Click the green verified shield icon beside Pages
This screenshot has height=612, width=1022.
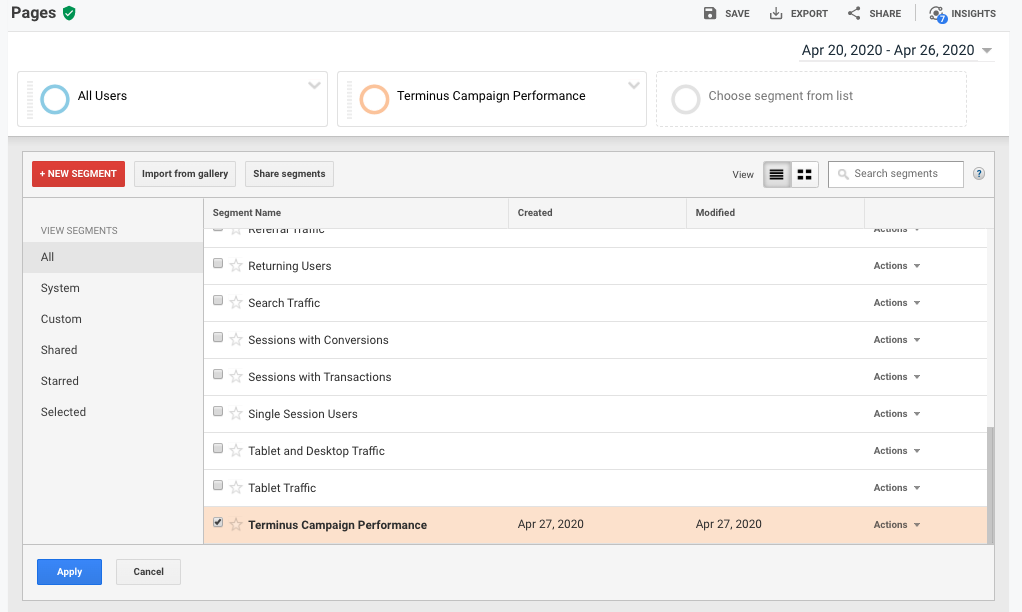point(69,13)
